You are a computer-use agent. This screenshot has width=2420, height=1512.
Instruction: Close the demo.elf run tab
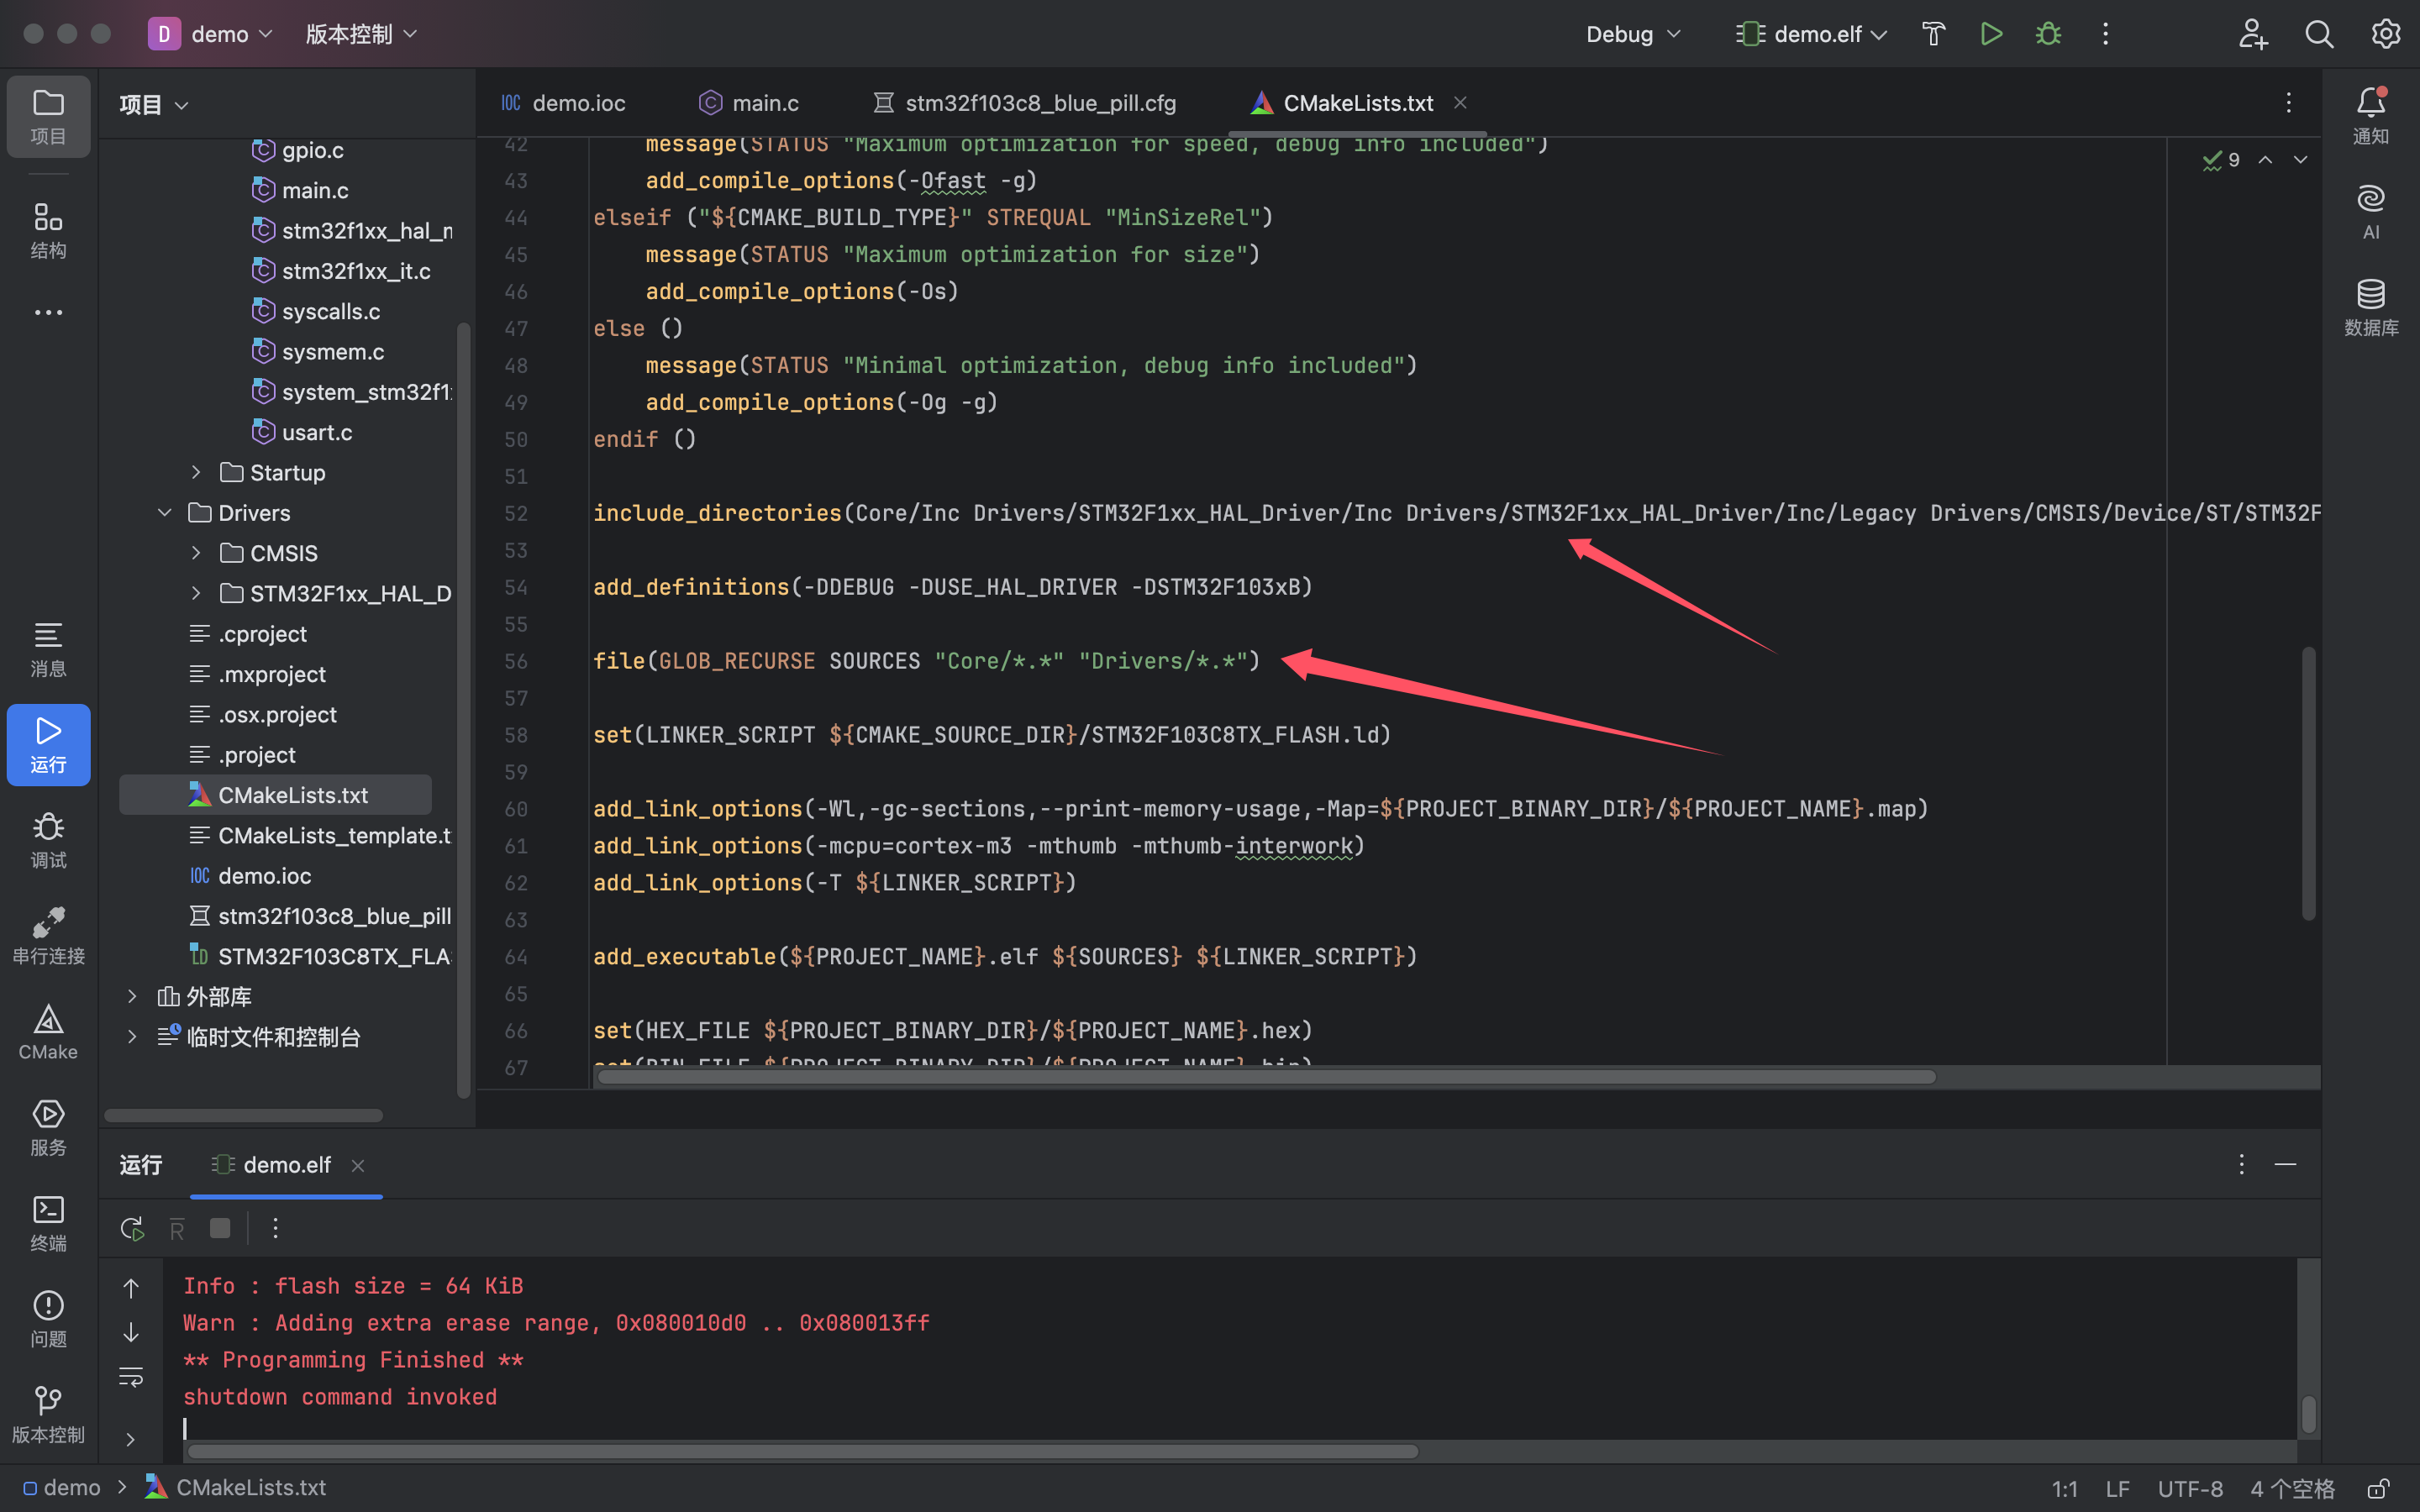358,1166
